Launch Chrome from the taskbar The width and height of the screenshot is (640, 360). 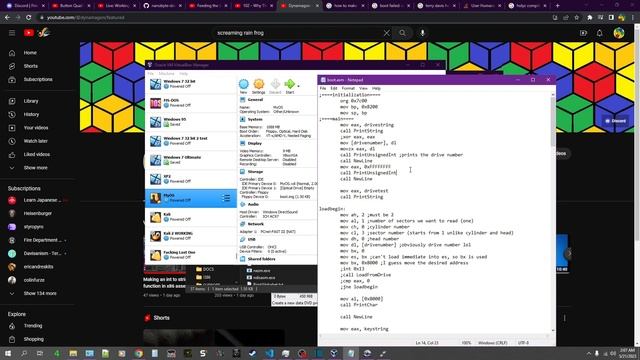(x=139, y=353)
